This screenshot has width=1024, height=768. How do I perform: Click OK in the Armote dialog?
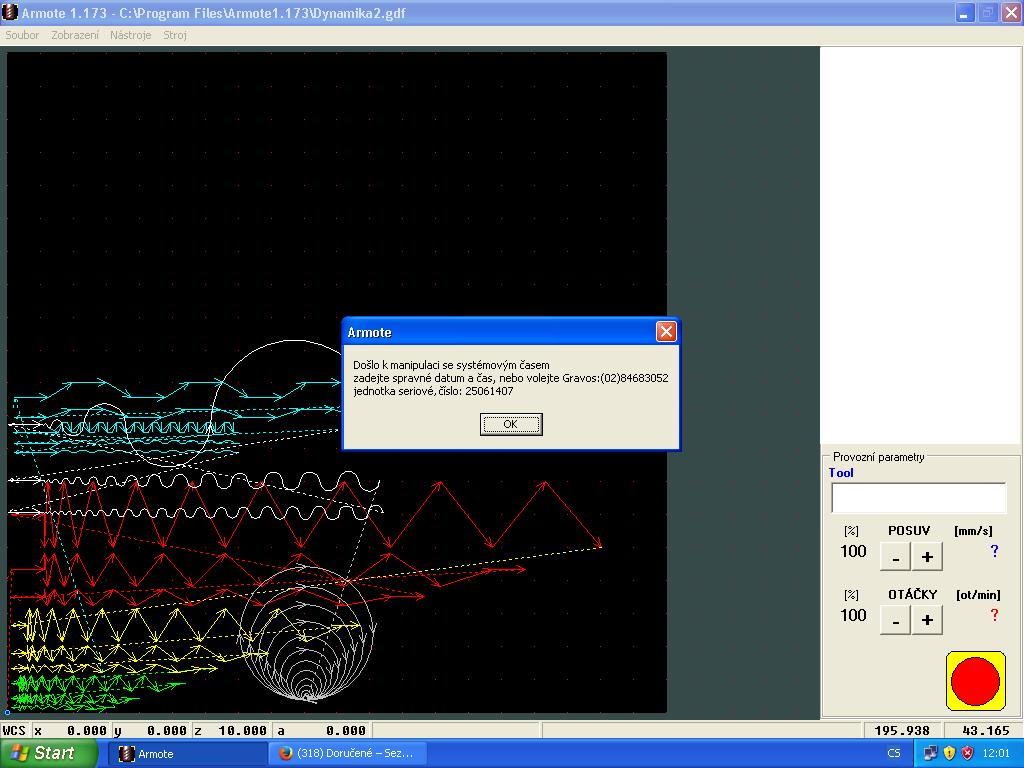[511, 424]
